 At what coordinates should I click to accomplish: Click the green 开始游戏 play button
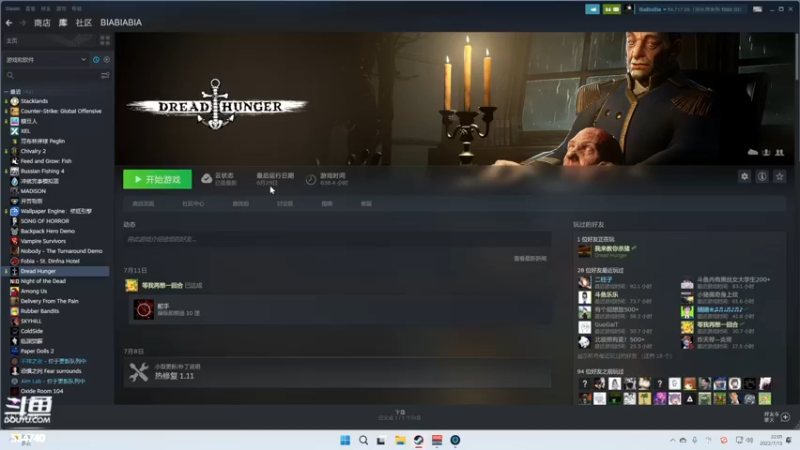(x=157, y=179)
